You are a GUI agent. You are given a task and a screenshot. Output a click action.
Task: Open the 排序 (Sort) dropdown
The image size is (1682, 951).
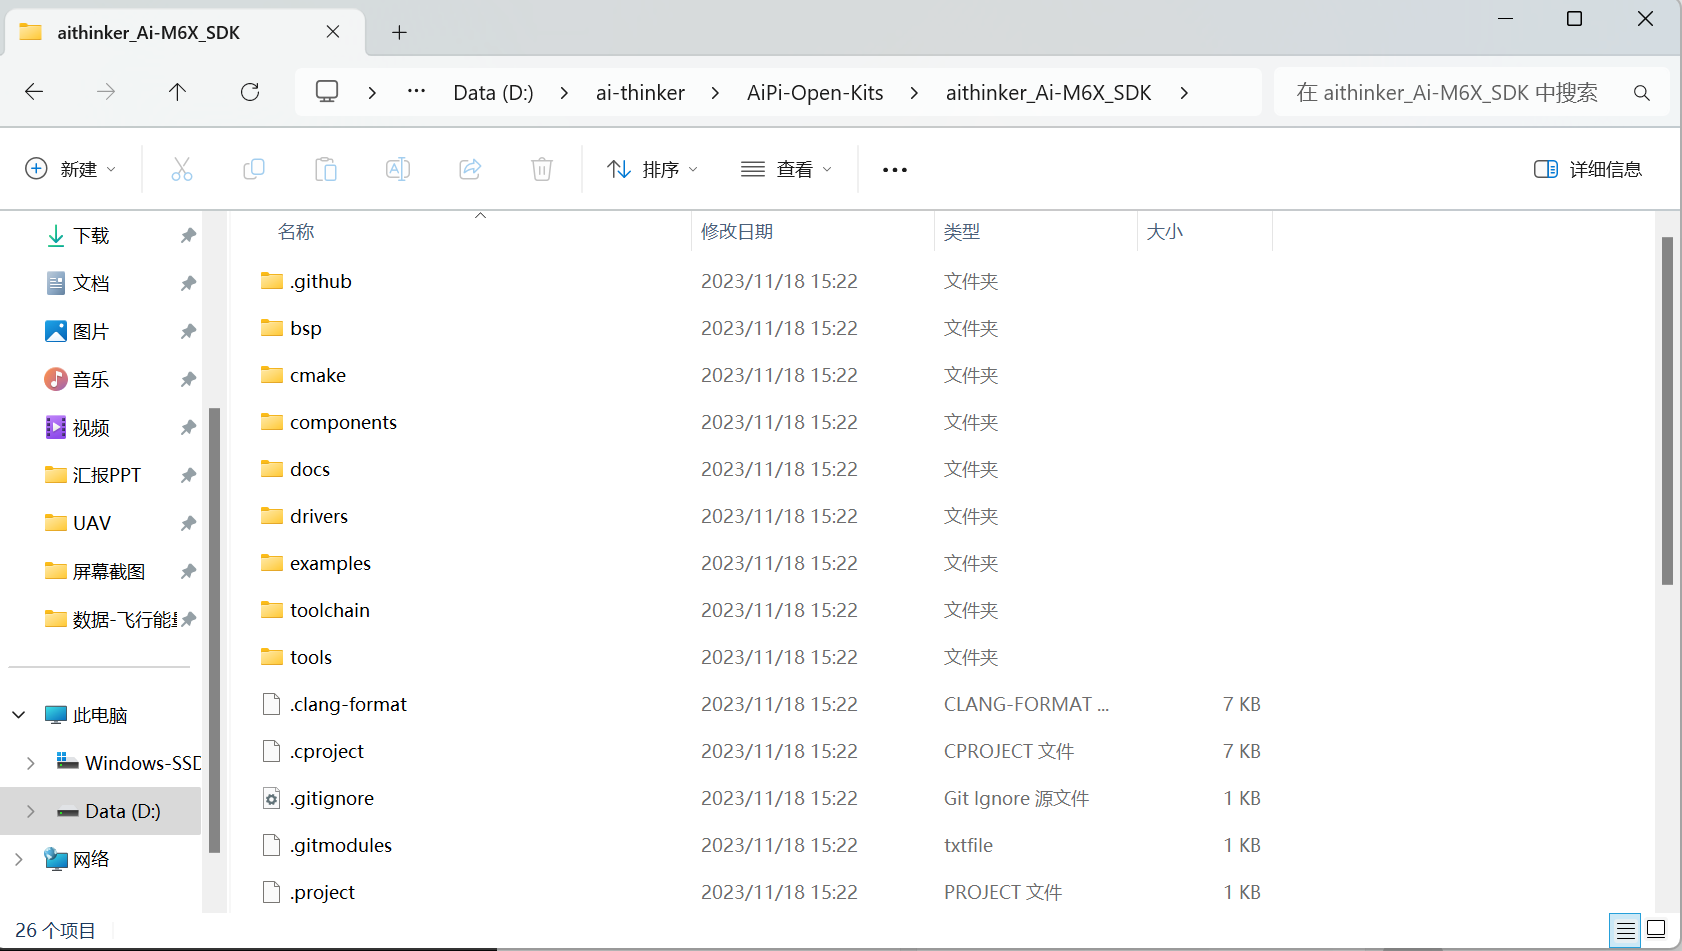coord(653,169)
